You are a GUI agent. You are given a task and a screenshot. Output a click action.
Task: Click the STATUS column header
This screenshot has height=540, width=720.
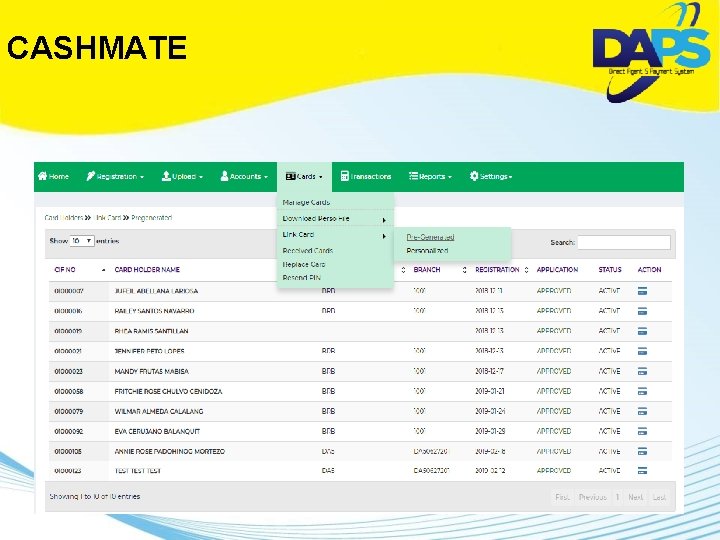point(610,270)
